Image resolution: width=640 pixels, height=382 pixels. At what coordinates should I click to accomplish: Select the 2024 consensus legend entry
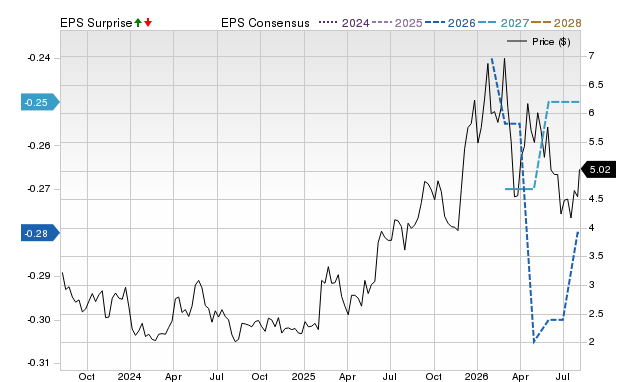coord(344,23)
